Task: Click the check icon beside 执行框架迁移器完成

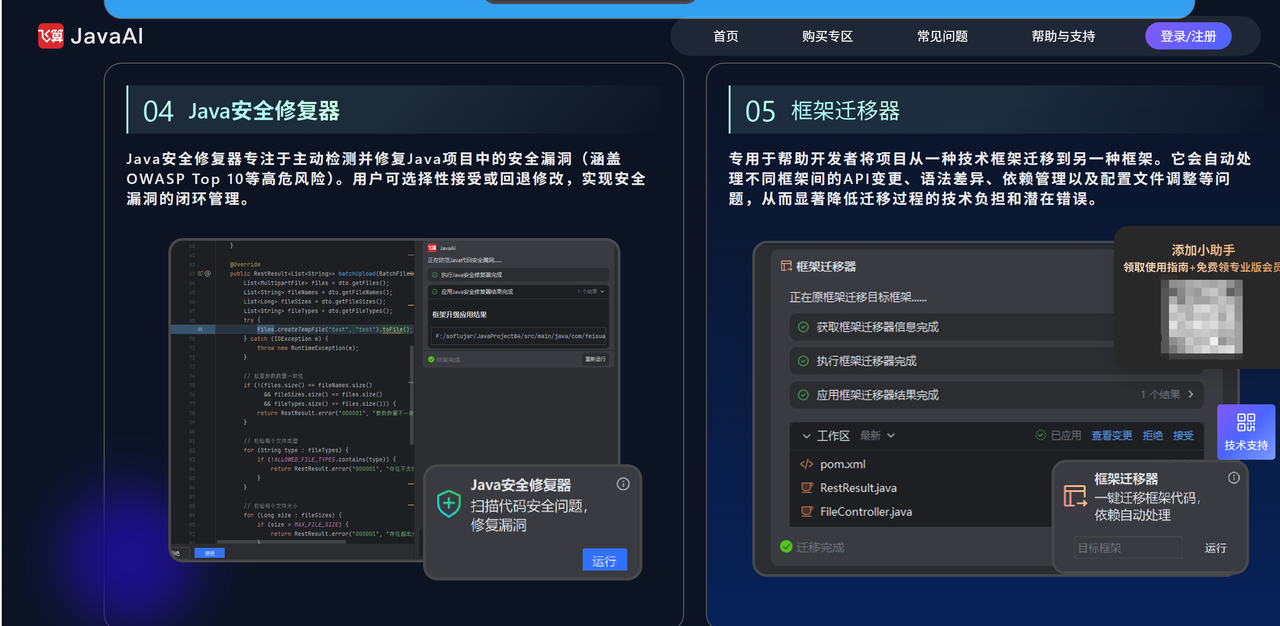Action: pyautogui.click(x=803, y=361)
